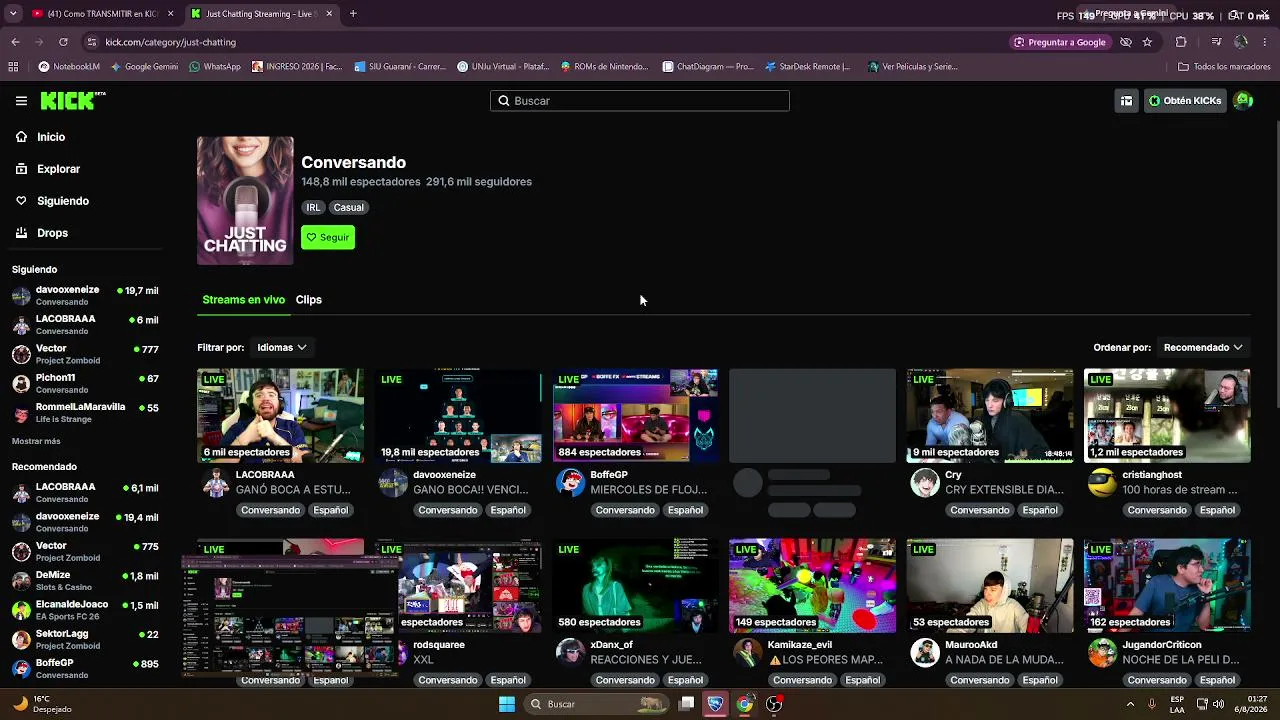
Task: Open the Chrome apps grid in bookmarks bar
Action: (x=13, y=67)
